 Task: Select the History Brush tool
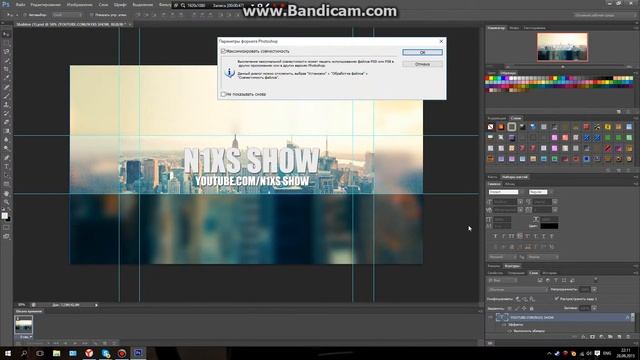pyautogui.click(x=6, y=113)
